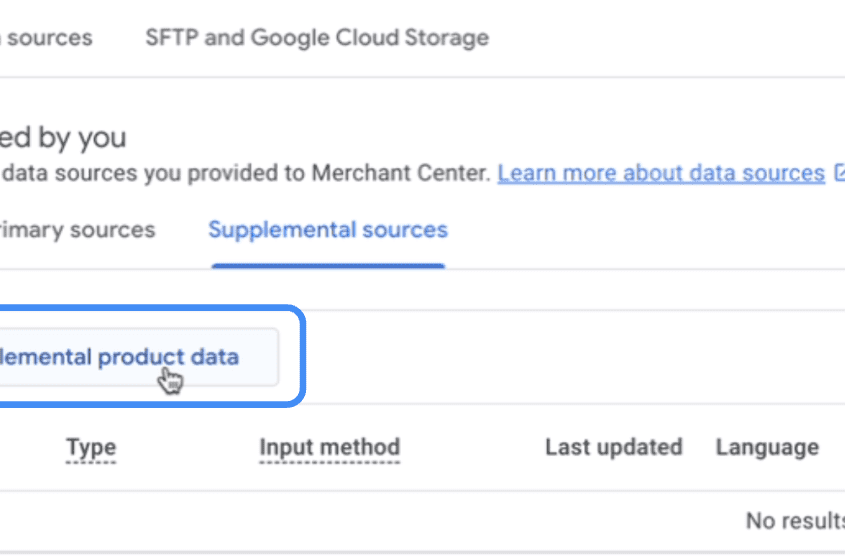This screenshot has height=556, width=845.
Task: Click the Last updated column header
Action: tap(614, 447)
